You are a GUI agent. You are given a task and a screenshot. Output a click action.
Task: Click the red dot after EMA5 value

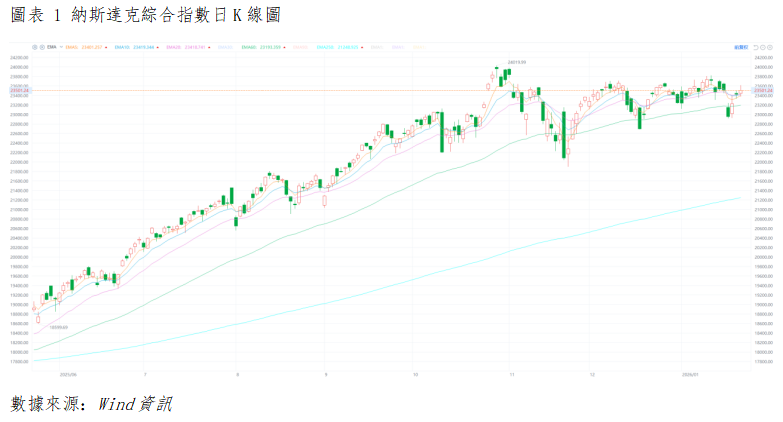(106, 46)
